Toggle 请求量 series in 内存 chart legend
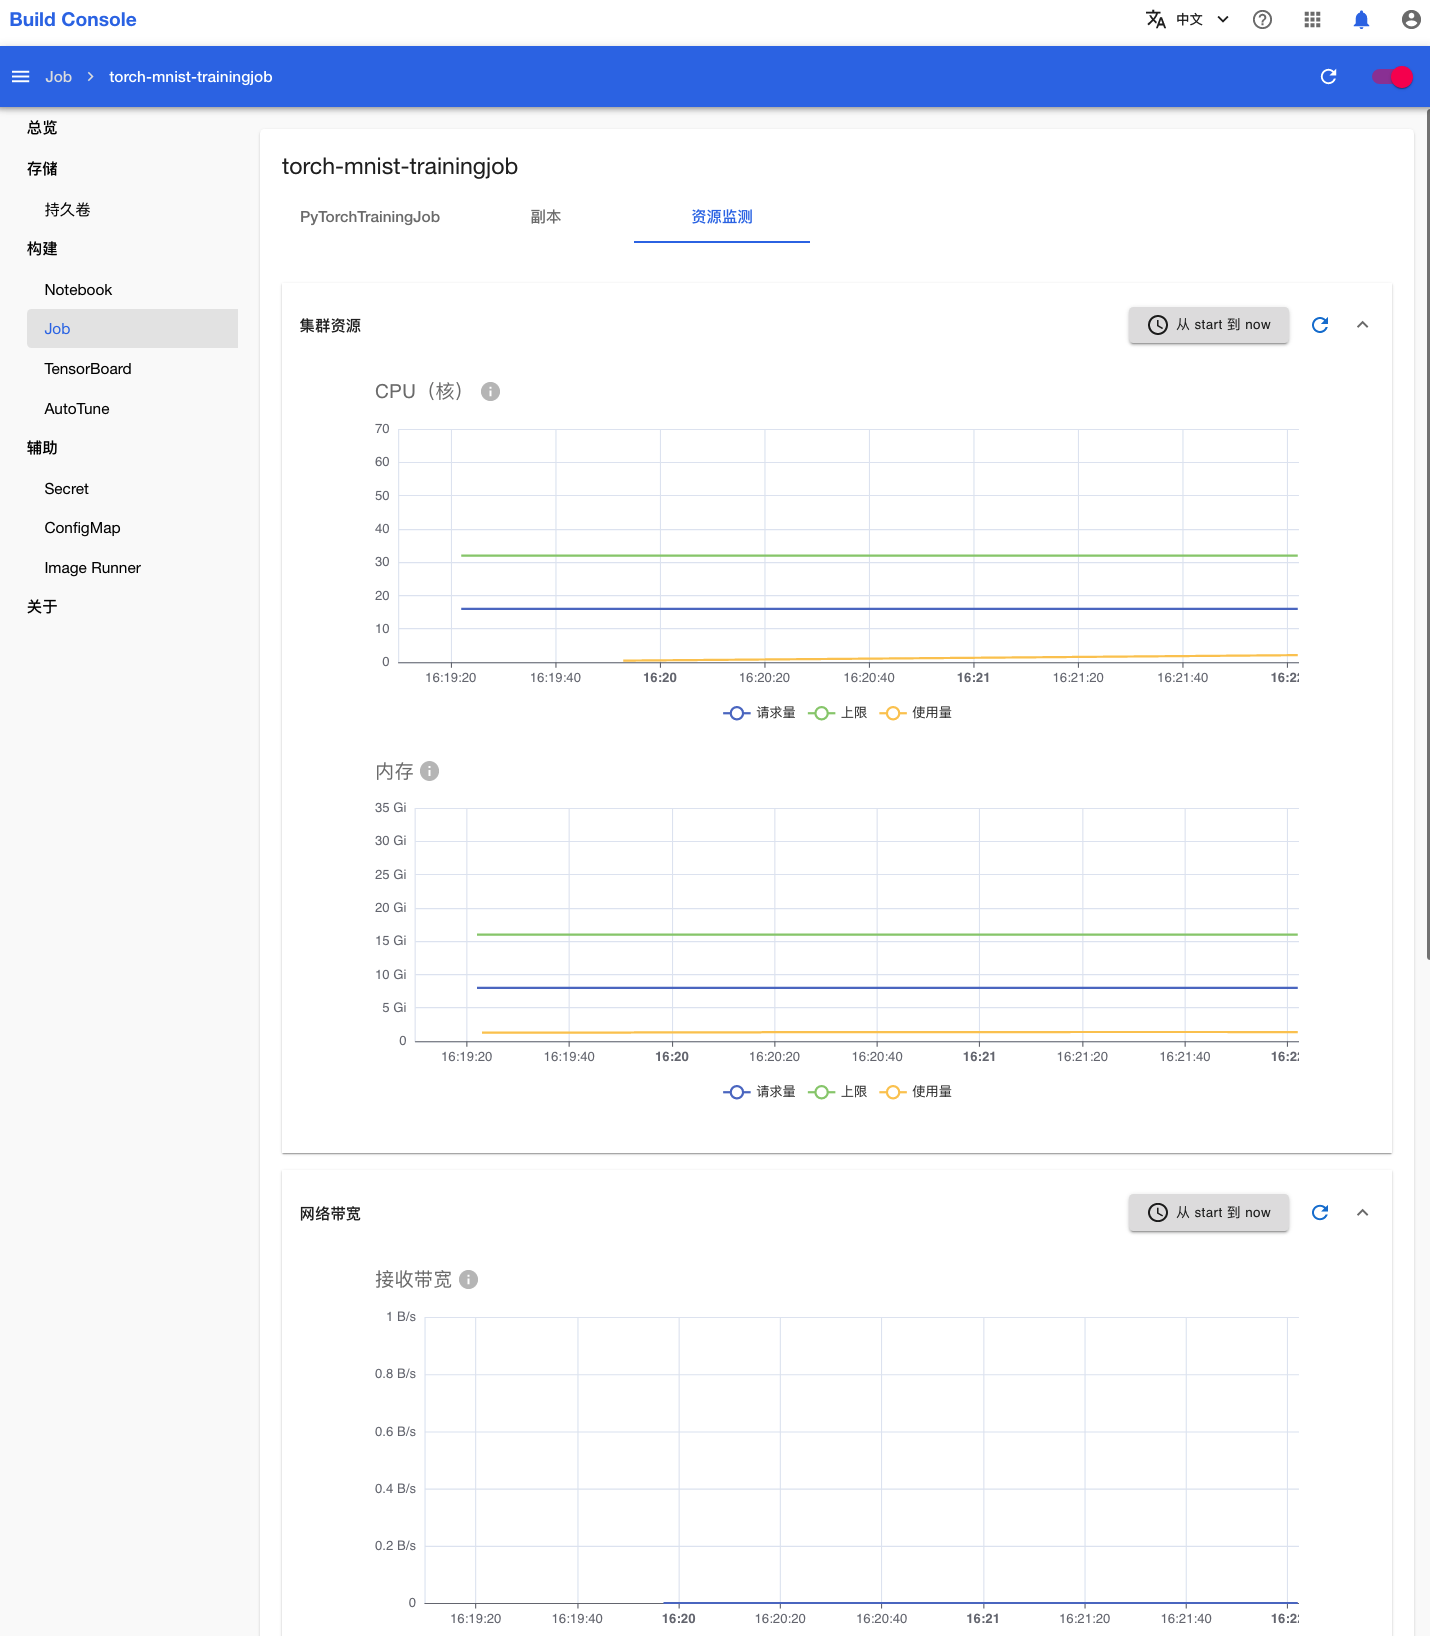 [759, 1092]
